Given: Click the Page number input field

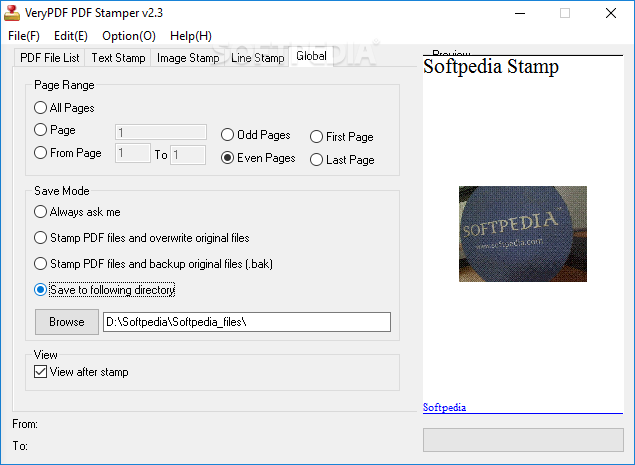Looking at the screenshot, I should click(161, 132).
